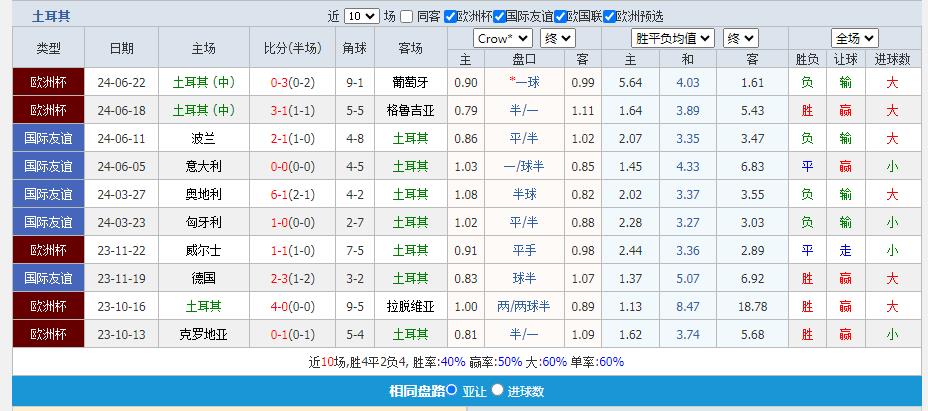Open the 终 dropdown beside Crow*
Viewport: 928px width, 411px height.
click(557, 38)
